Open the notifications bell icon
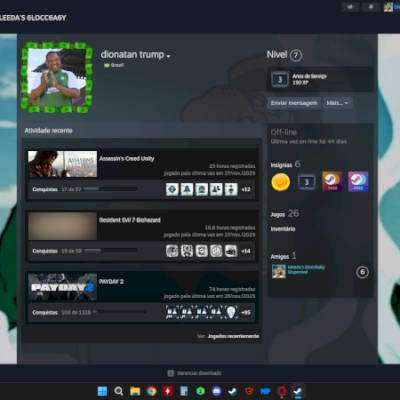The image size is (400, 400). click(x=371, y=7)
